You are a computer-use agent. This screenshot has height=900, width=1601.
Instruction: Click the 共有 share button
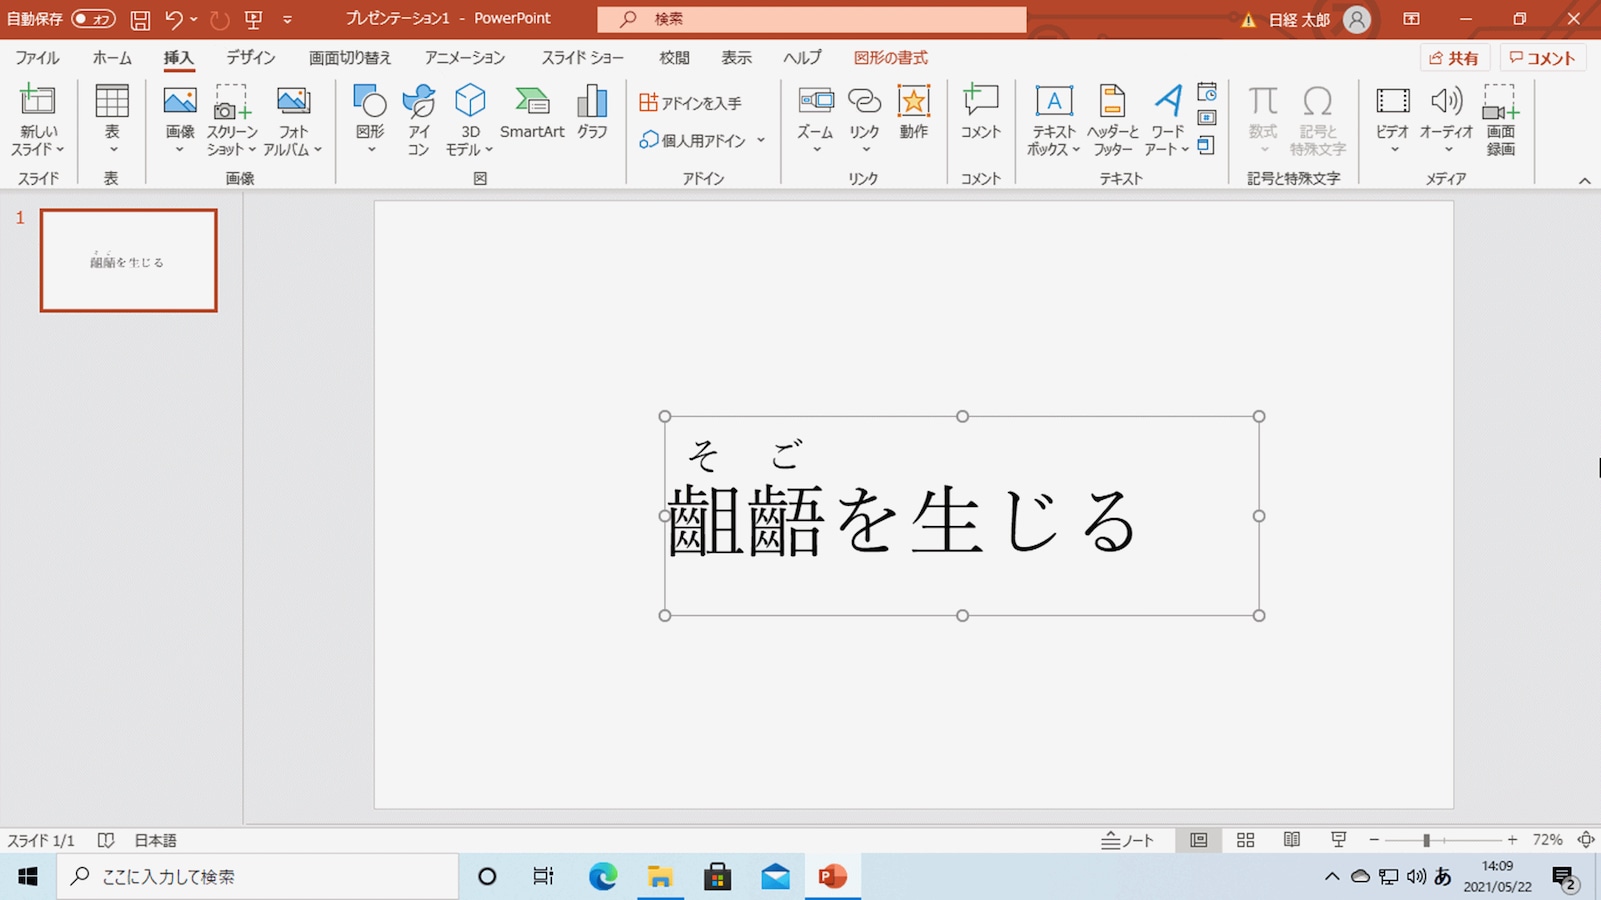pos(1454,58)
